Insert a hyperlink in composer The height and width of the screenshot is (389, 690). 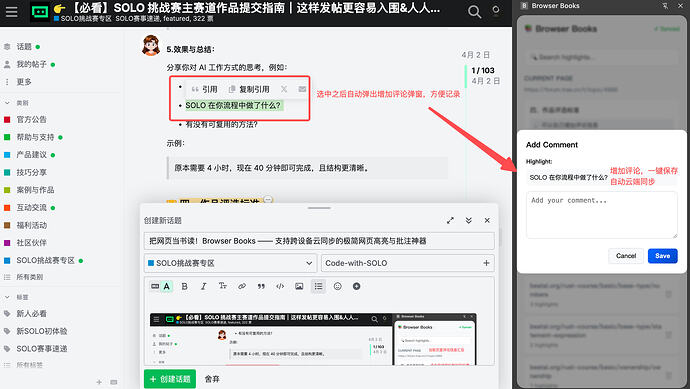coord(242,286)
